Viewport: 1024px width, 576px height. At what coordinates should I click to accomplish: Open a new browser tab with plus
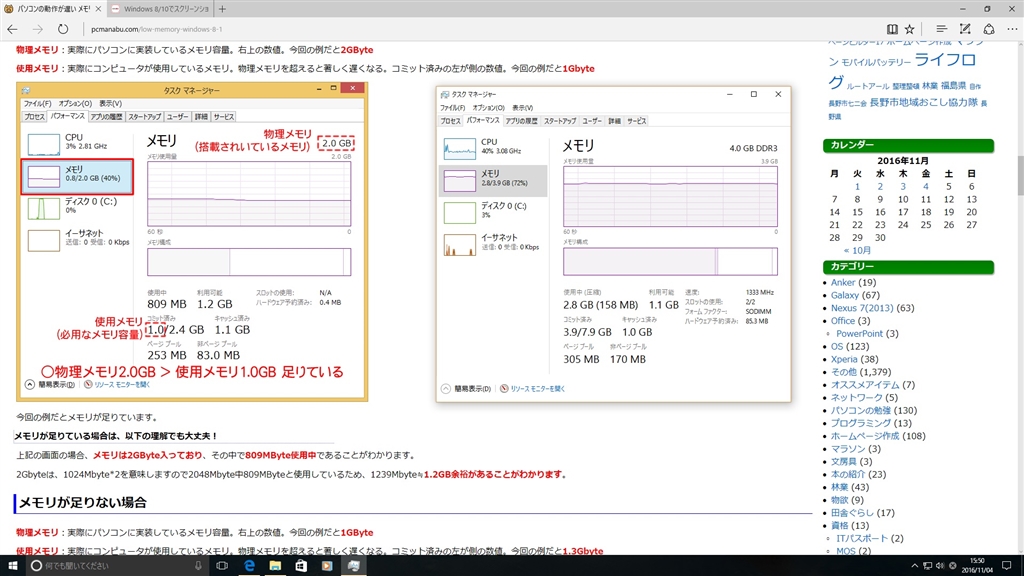click(222, 9)
